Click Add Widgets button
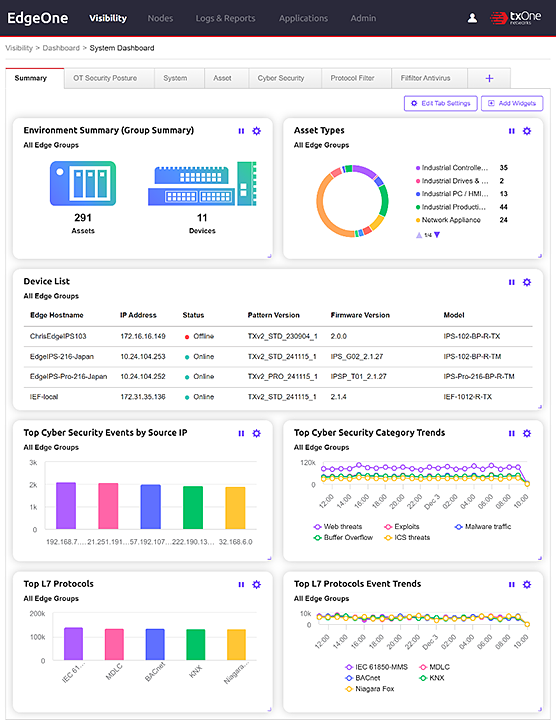This screenshot has width=556, height=720. pos(512,103)
